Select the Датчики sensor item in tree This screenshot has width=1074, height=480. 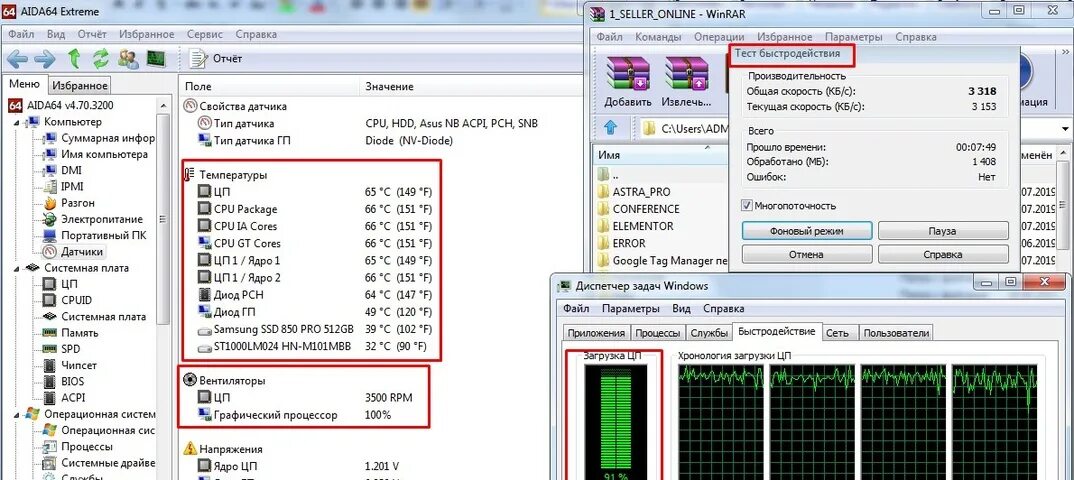click(x=73, y=252)
